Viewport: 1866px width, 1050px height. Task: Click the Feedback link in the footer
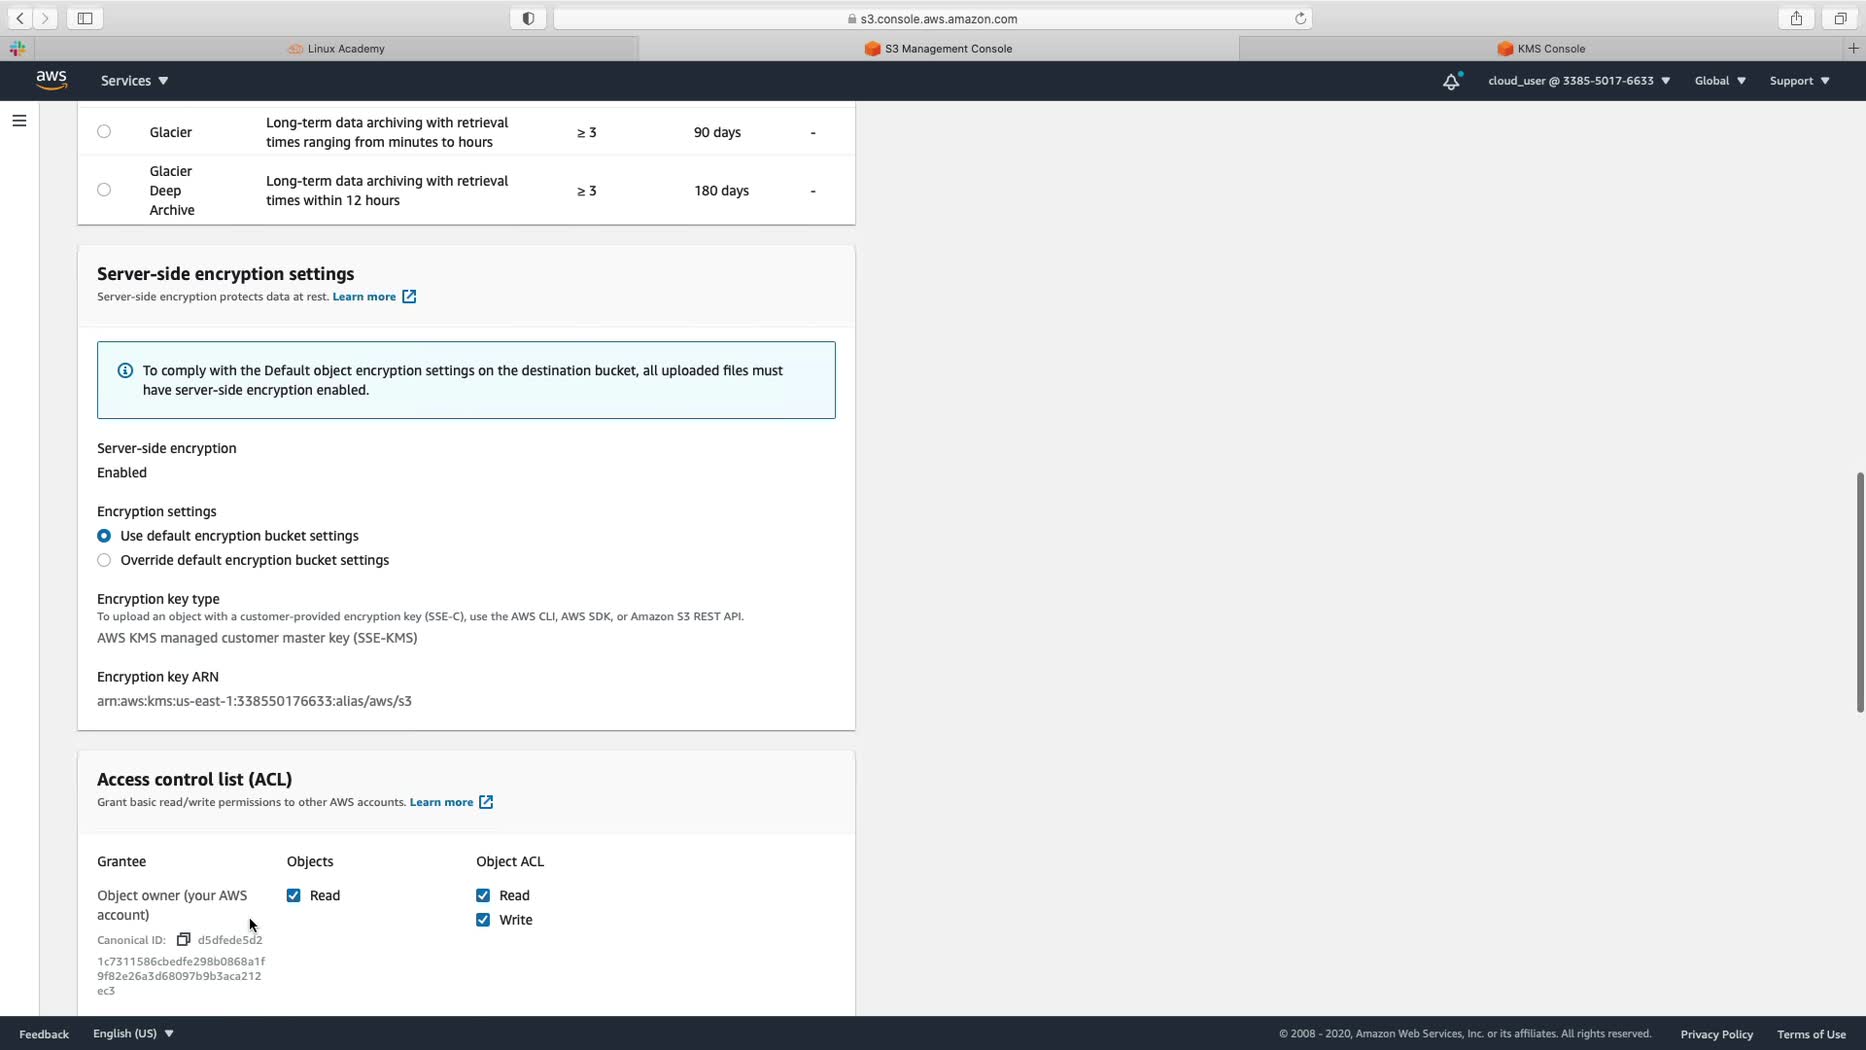tap(44, 1034)
